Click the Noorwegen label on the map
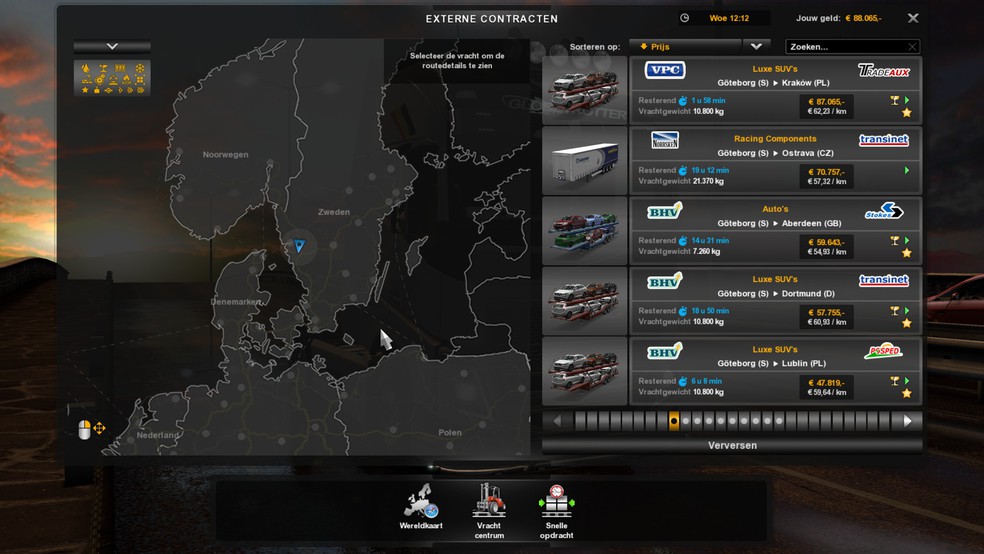The image size is (984, 554). (x=225, y=154)
